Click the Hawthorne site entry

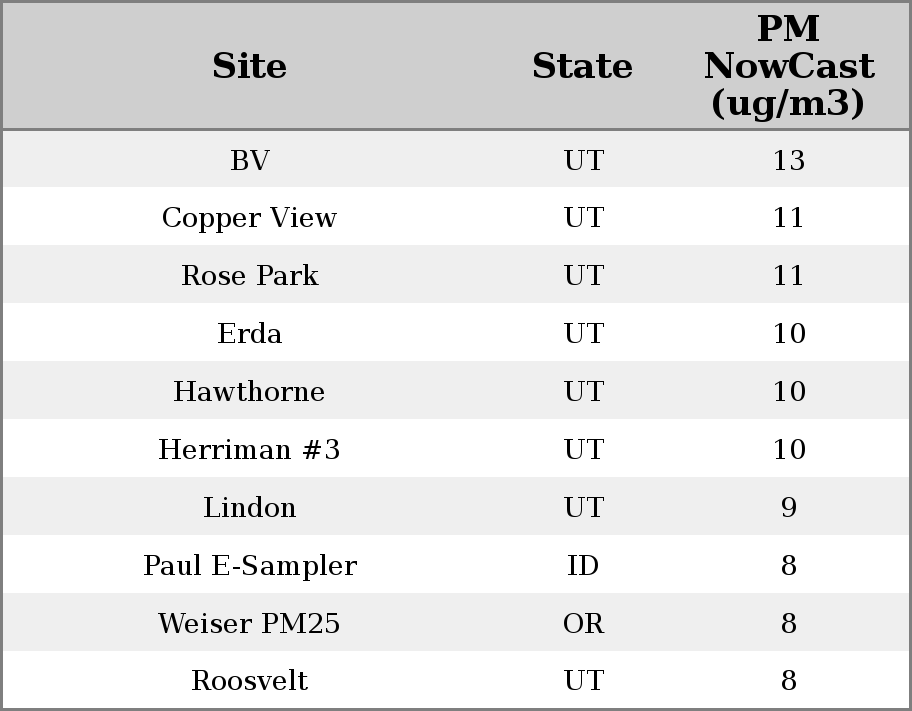tap(249, 392)
